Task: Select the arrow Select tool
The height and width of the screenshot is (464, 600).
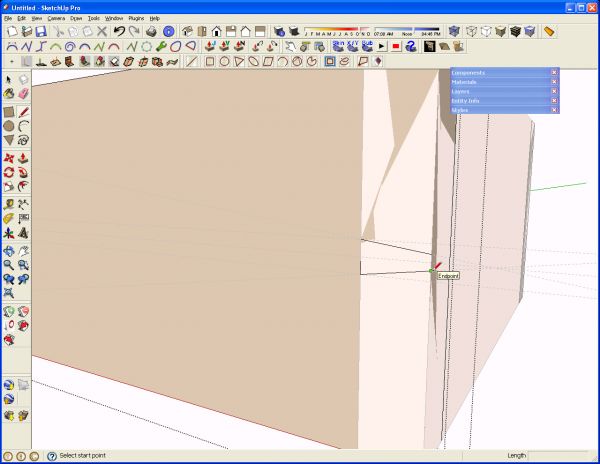Action: (x=9, y=80)
